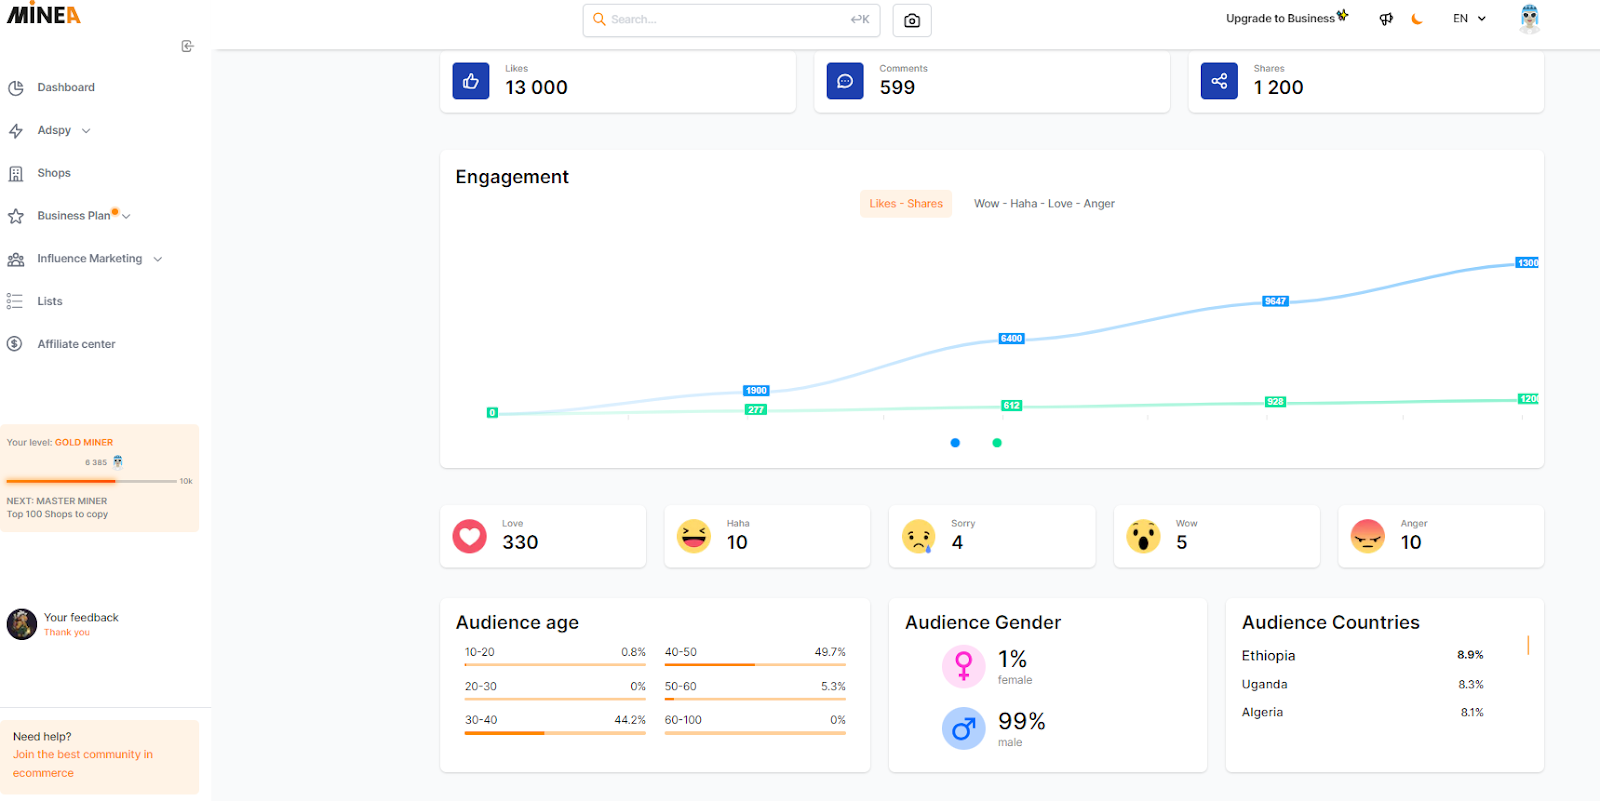
Task: Click Top 100 Shops to copy
Action: click(57, 515)
